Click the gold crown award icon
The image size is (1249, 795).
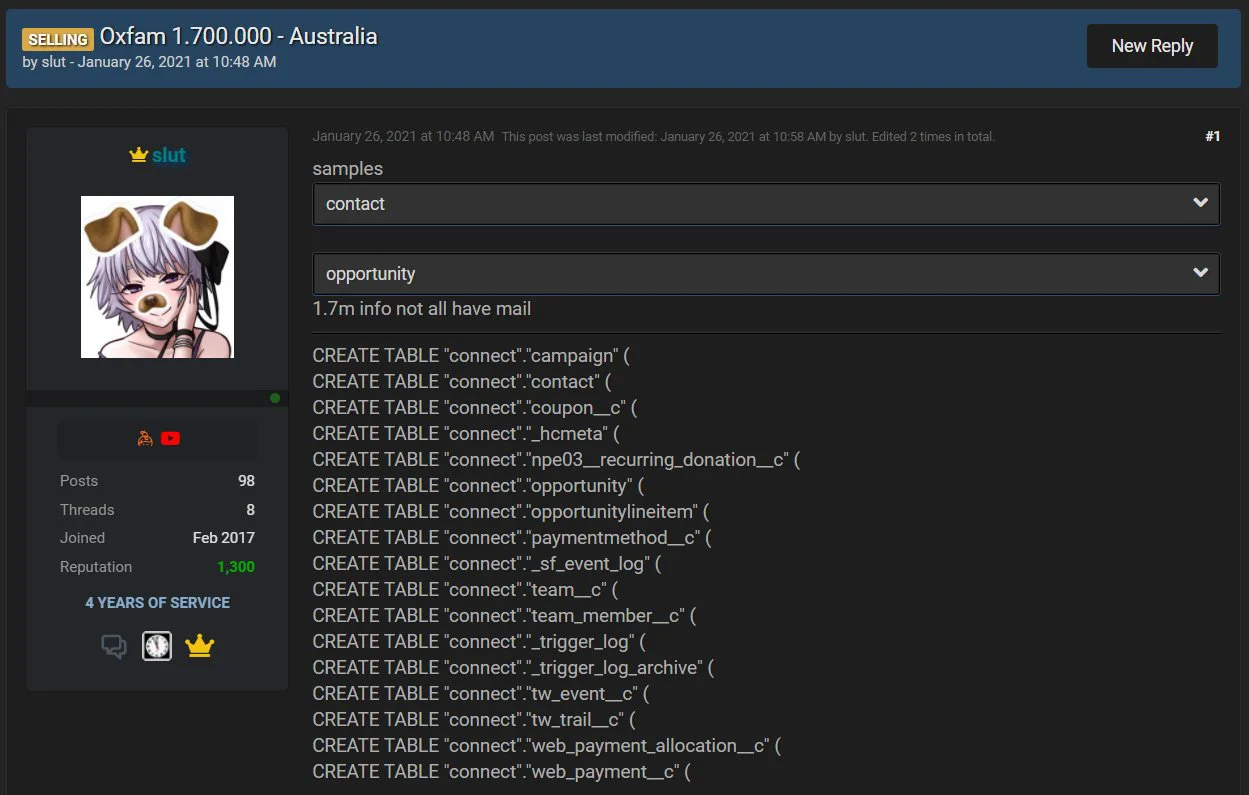click(200, 646)
